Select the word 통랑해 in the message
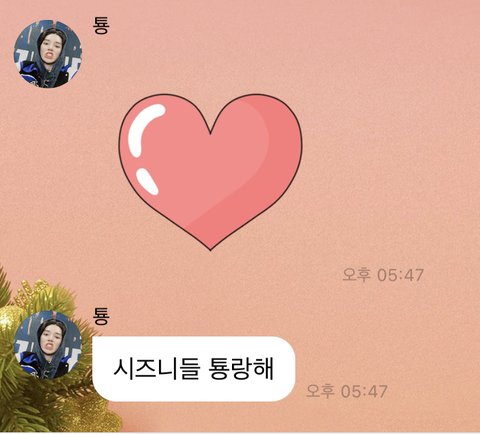 (241, 369)
